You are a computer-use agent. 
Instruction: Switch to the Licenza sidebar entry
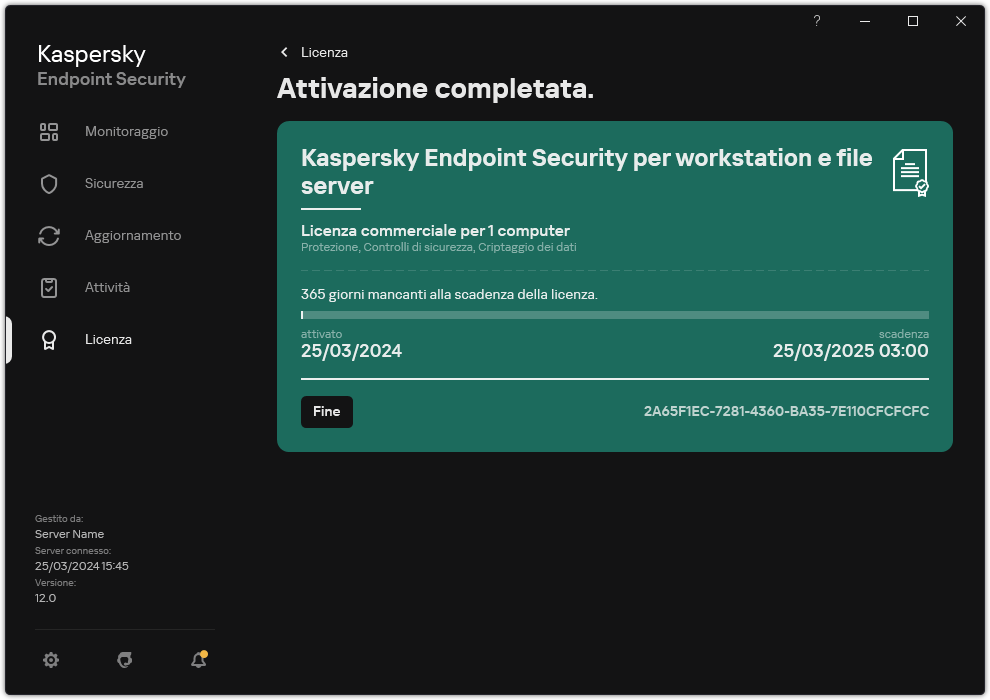tap(107, 339)
